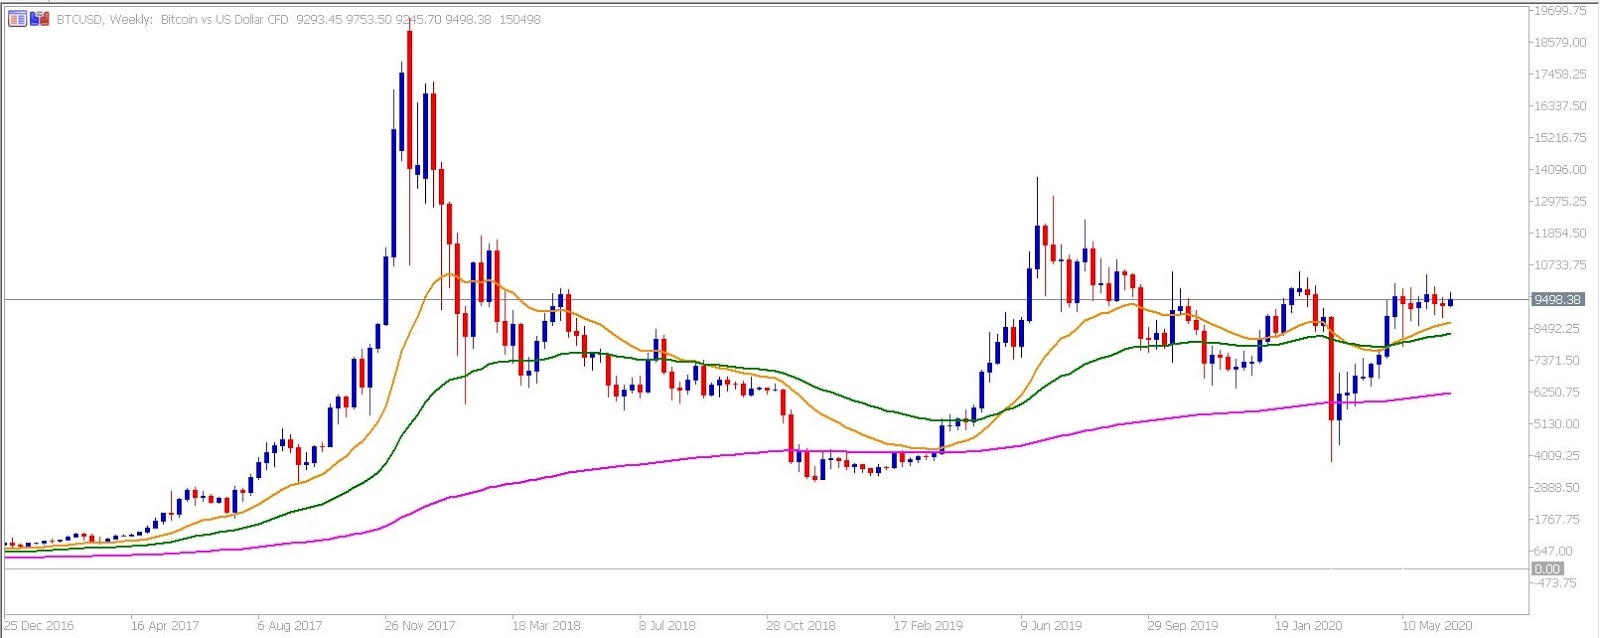Screen dimensions: 1600x638
Task: Select the current price tag 9498.38 on axis
Action: click(x=1557, y=299)
